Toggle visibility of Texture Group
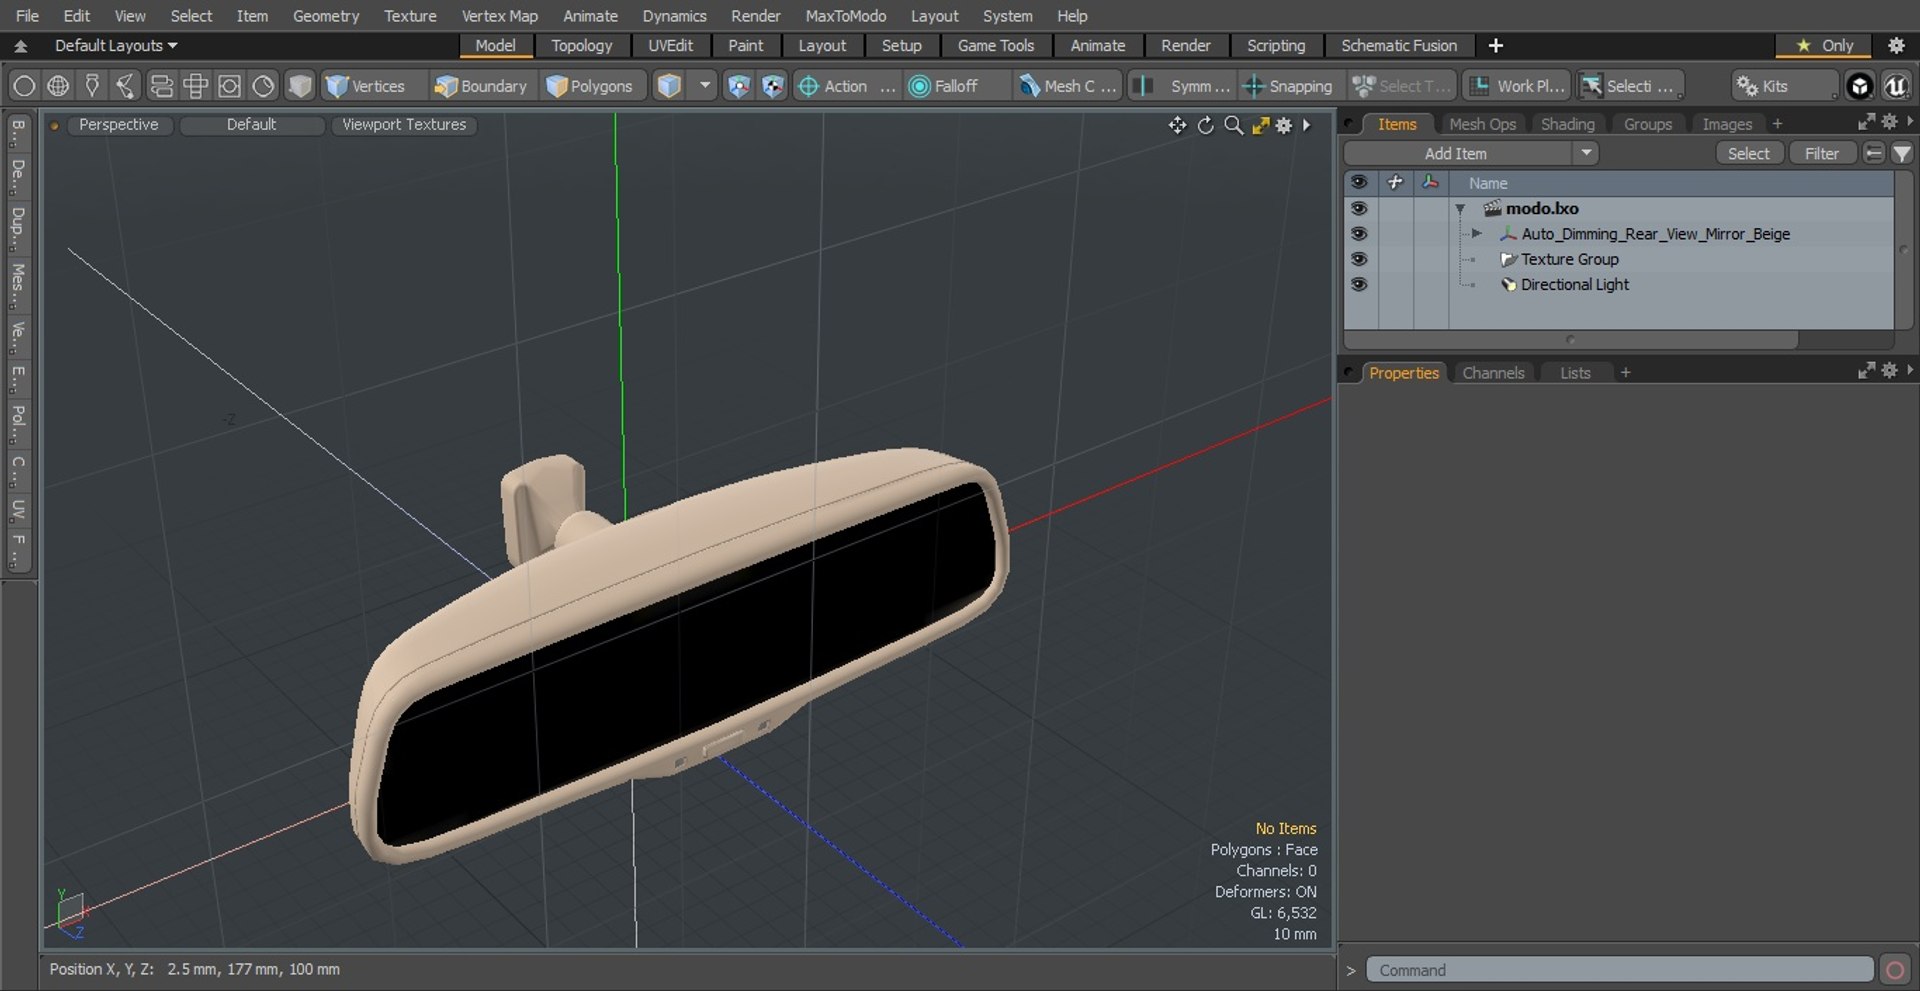This screenshot has height=991, width=1920. click(x=1358, y=258)
